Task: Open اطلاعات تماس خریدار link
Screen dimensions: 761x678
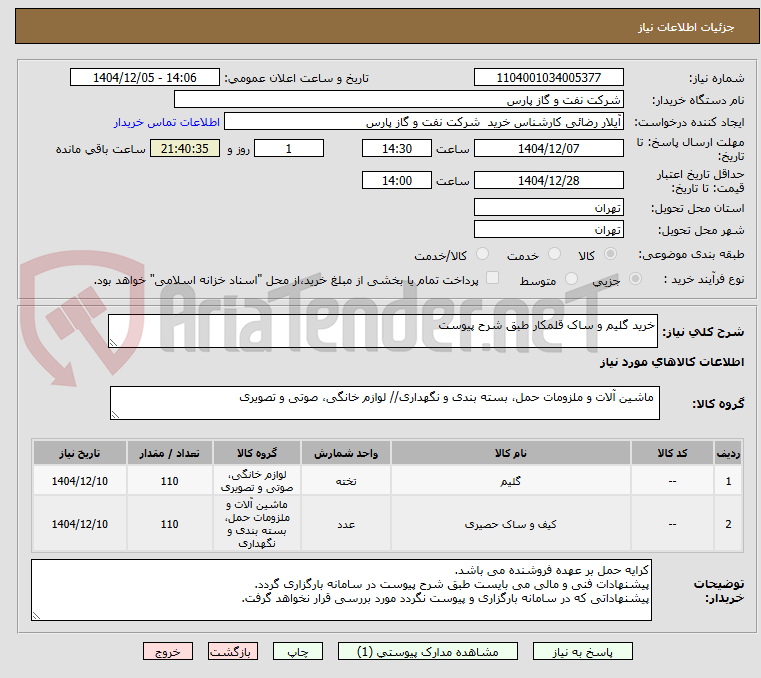Action: pyautogui.click(x=167, y=122)
